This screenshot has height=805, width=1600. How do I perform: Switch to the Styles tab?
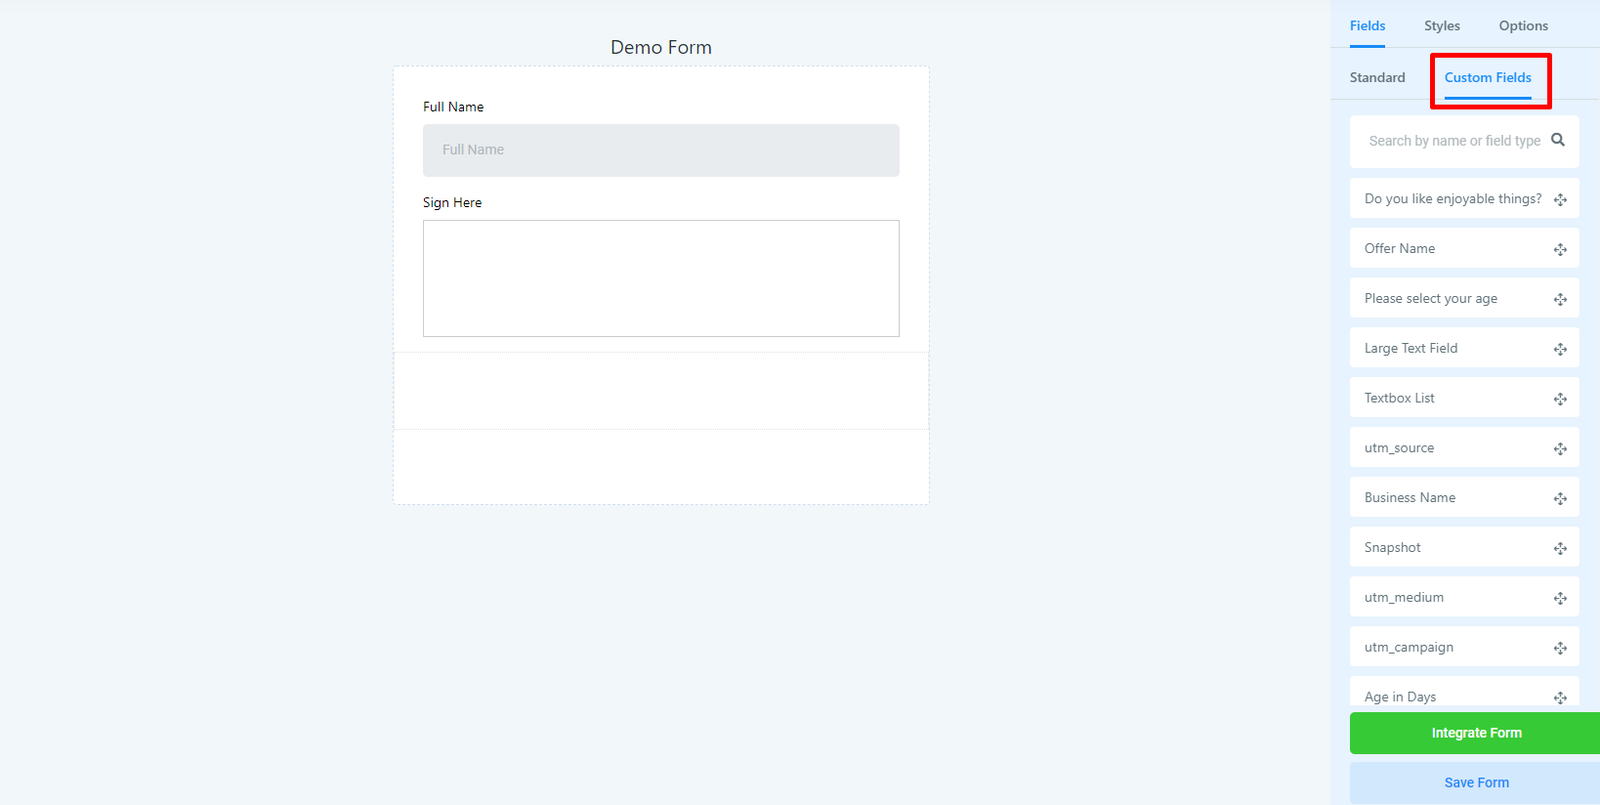tap(1441, 26)
